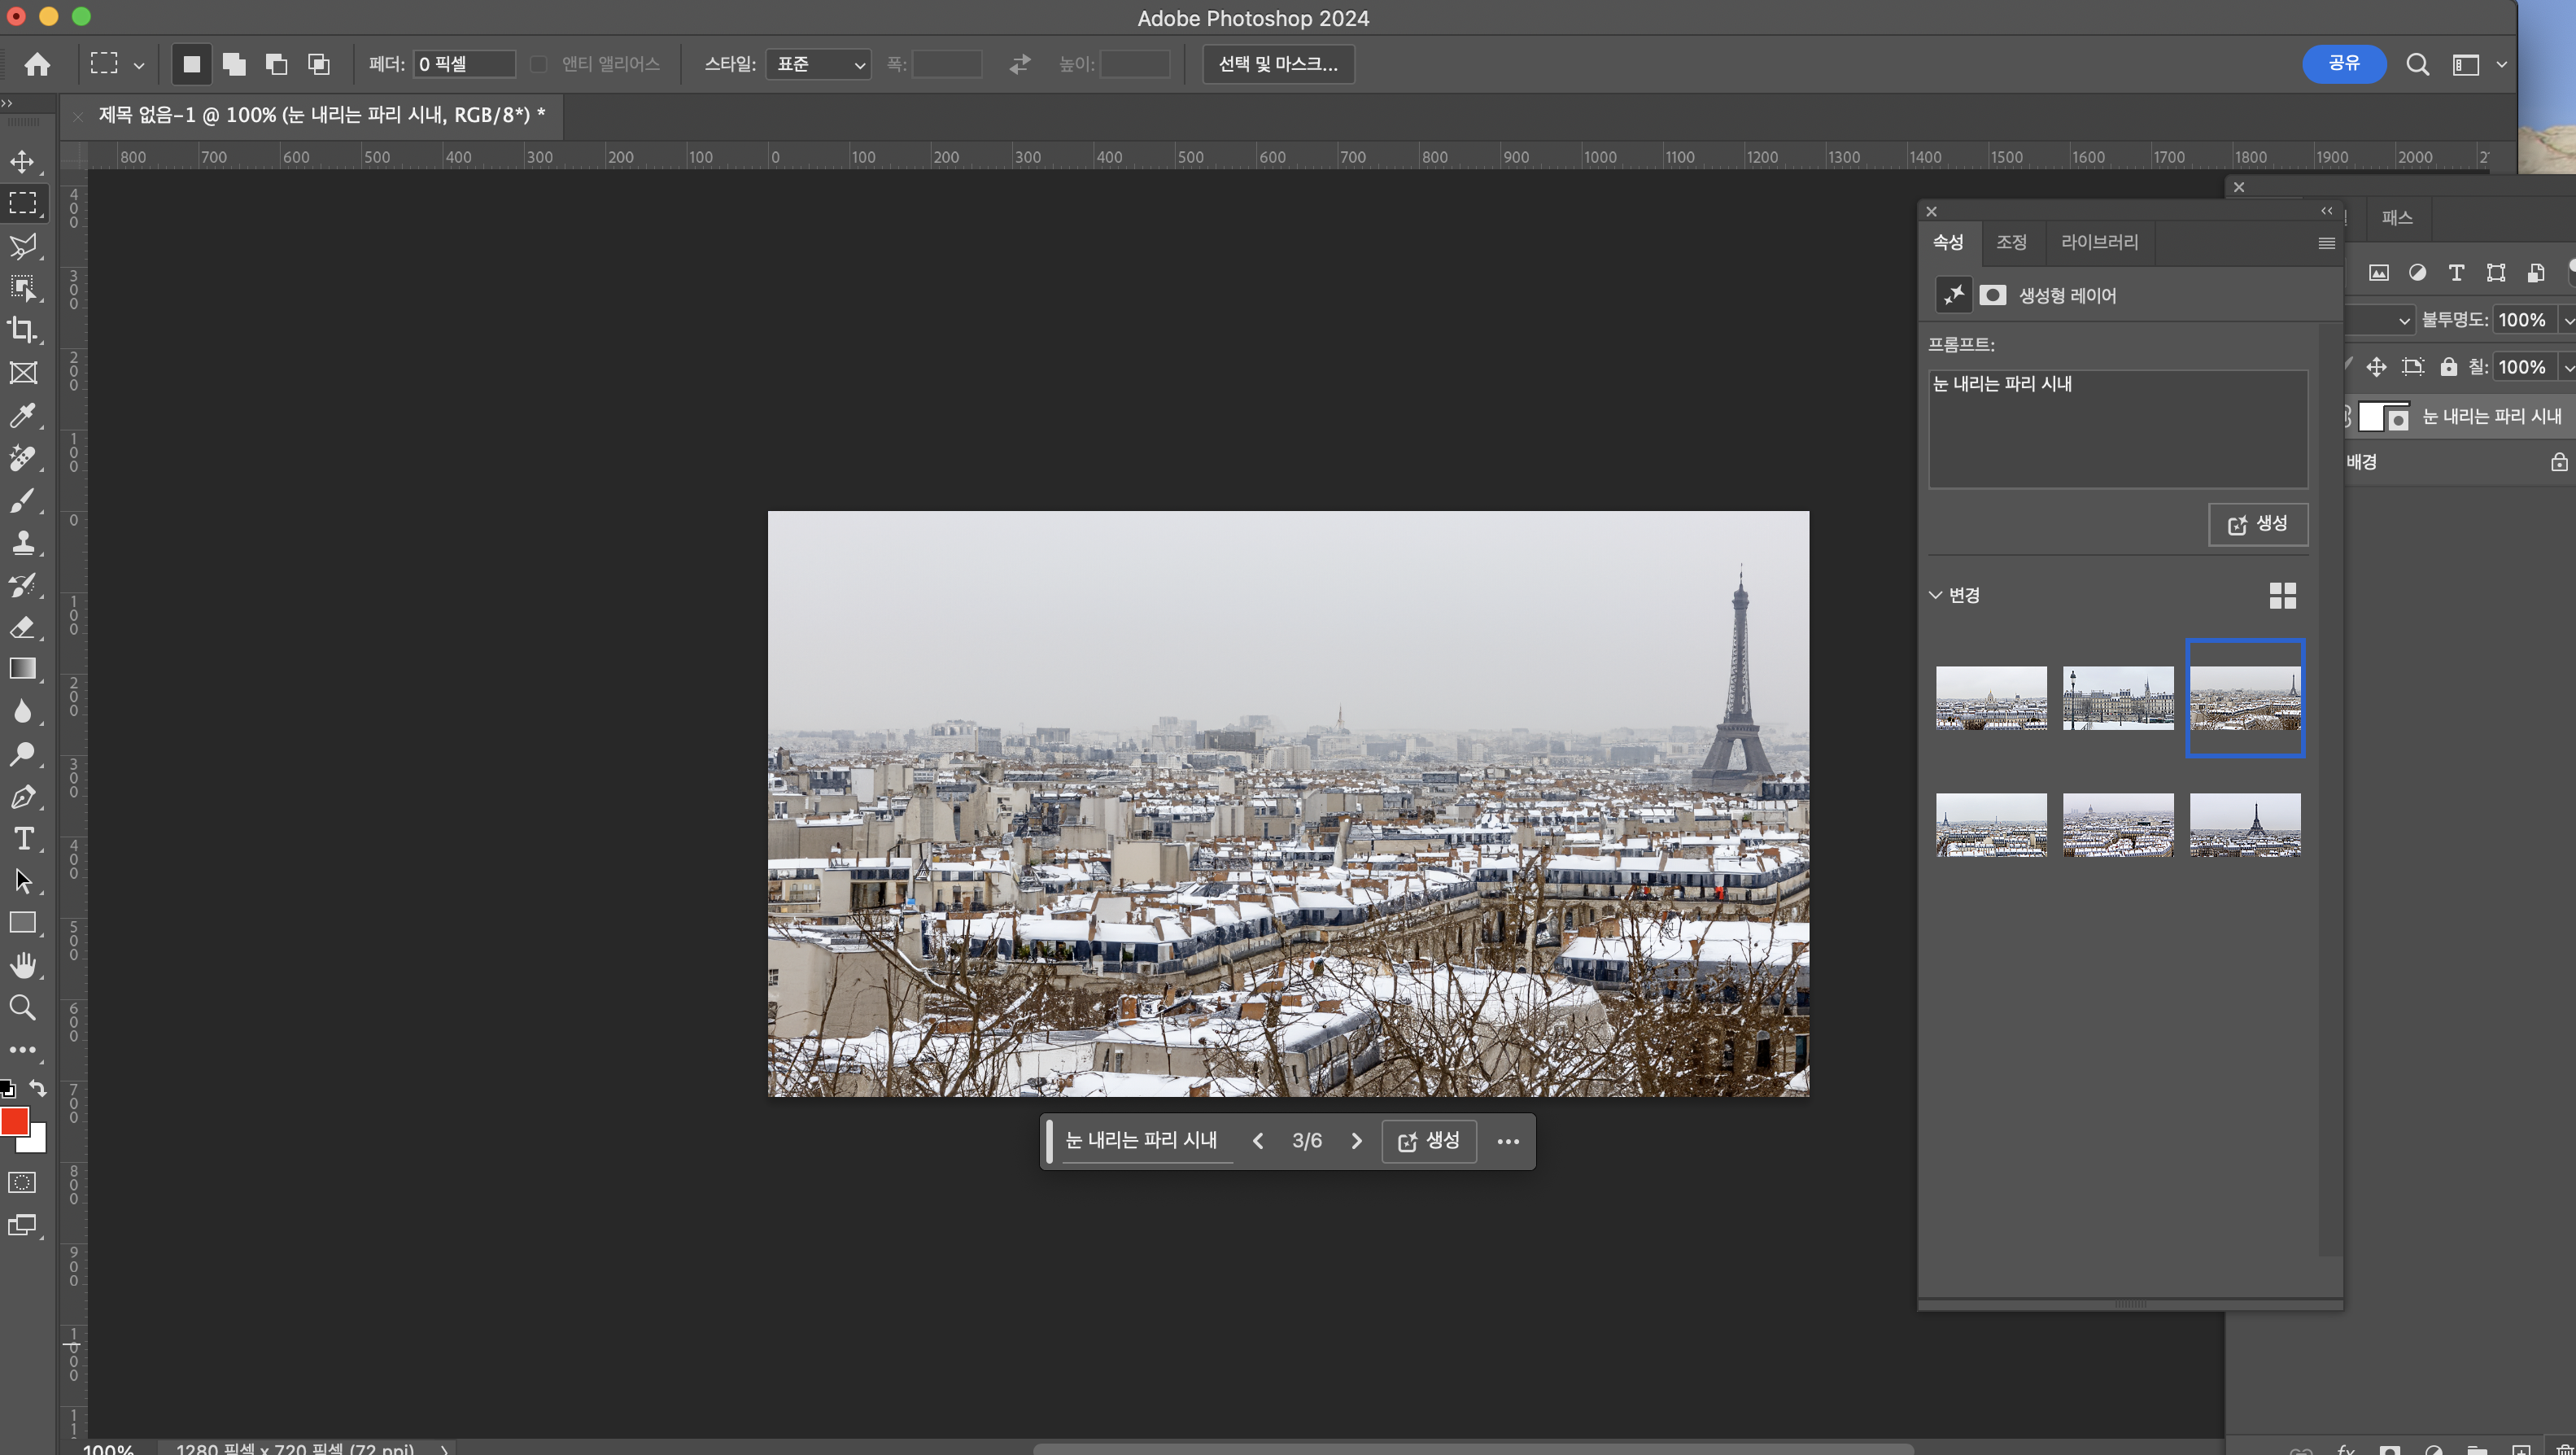Open the 스타일 dropdown set to 표준
Viewport: 2576px width, 1455px height.
coord(818,64)
